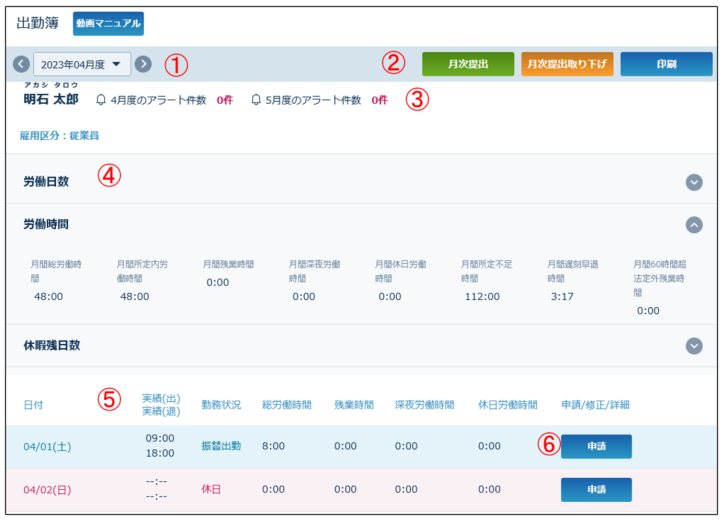Click the blue 印刷 button
The height and width of the screenshot is (521, 723).
pos(666,64)
